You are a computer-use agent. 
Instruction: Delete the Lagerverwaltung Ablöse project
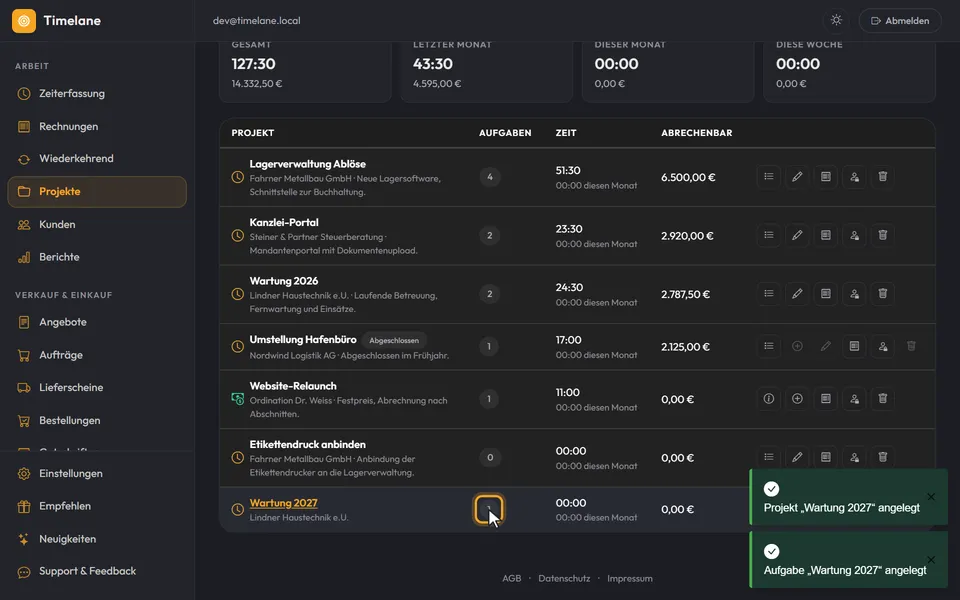(x=883, y=177)
